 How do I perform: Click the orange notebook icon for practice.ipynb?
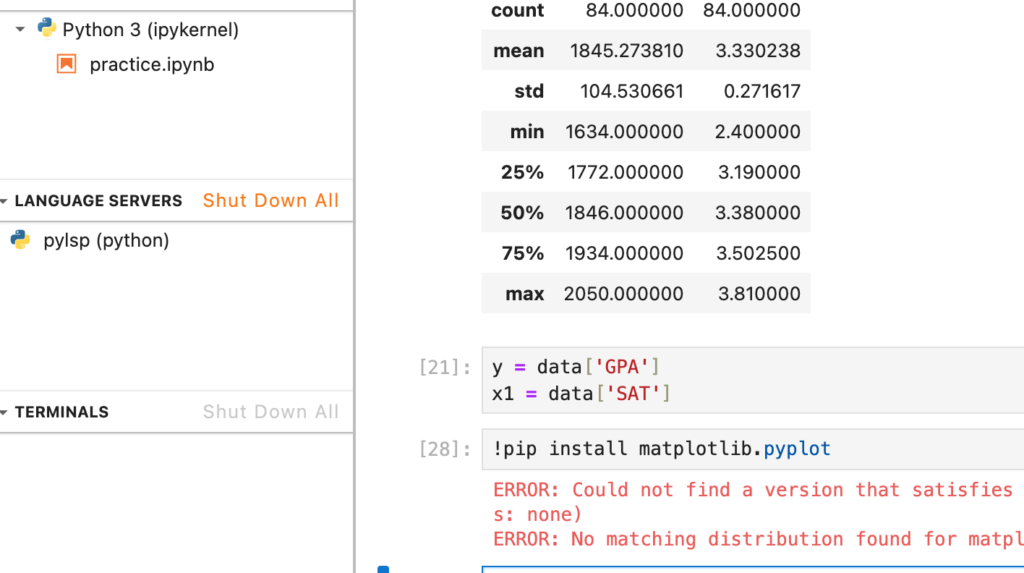point(67,64)
